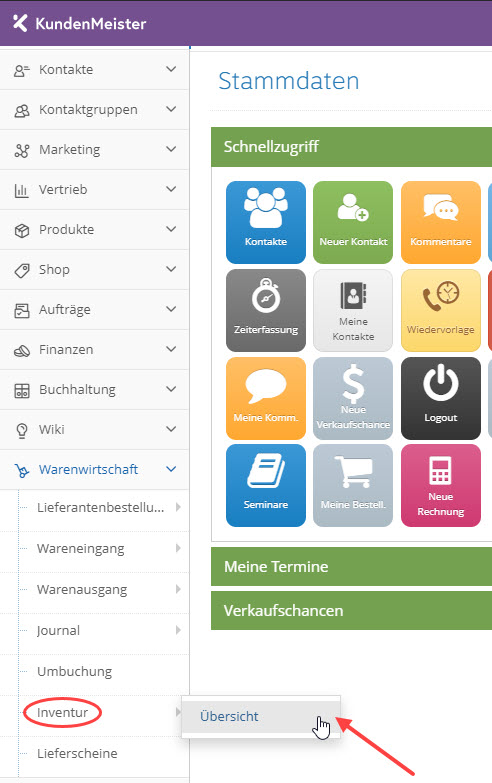Open the Neue Rechnung calculator tile

click(x=441, y=485)
